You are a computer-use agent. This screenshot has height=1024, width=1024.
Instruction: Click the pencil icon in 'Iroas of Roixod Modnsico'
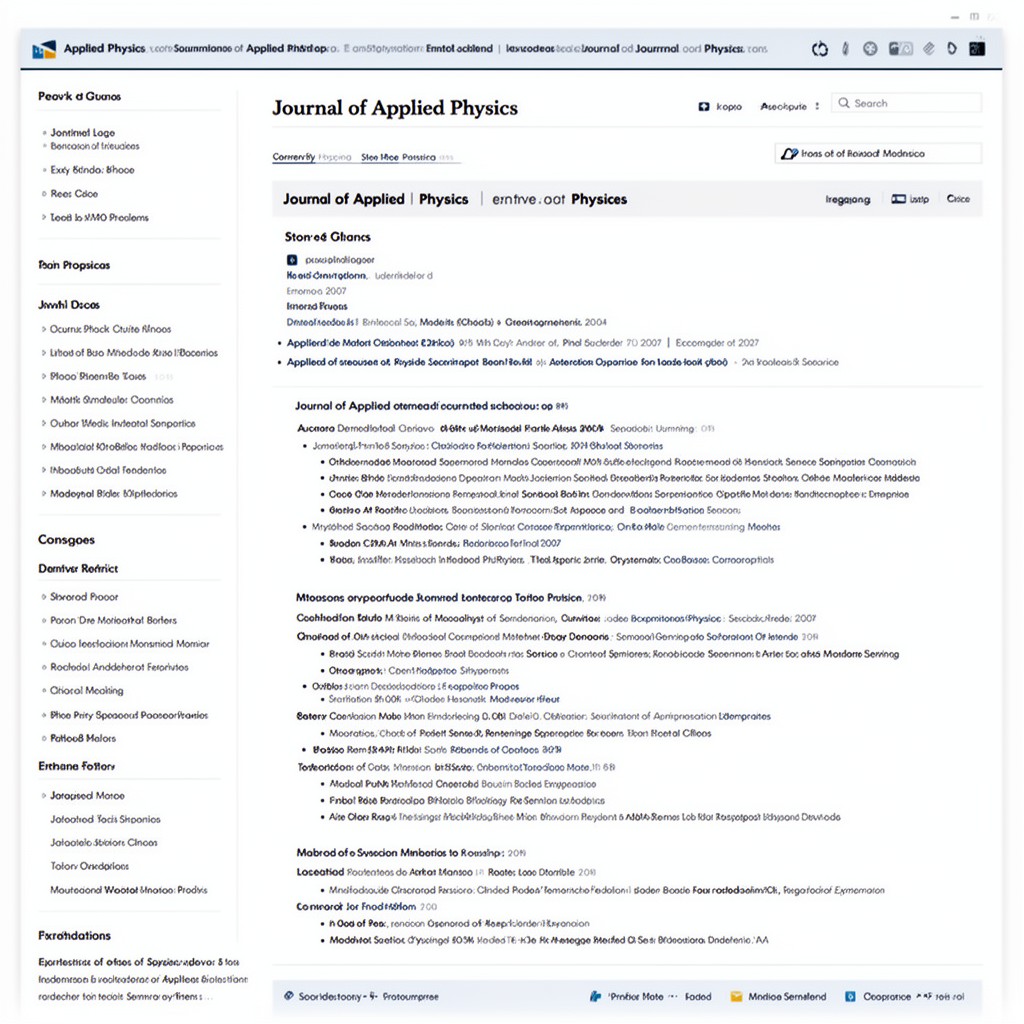click(x=790, y=153)
